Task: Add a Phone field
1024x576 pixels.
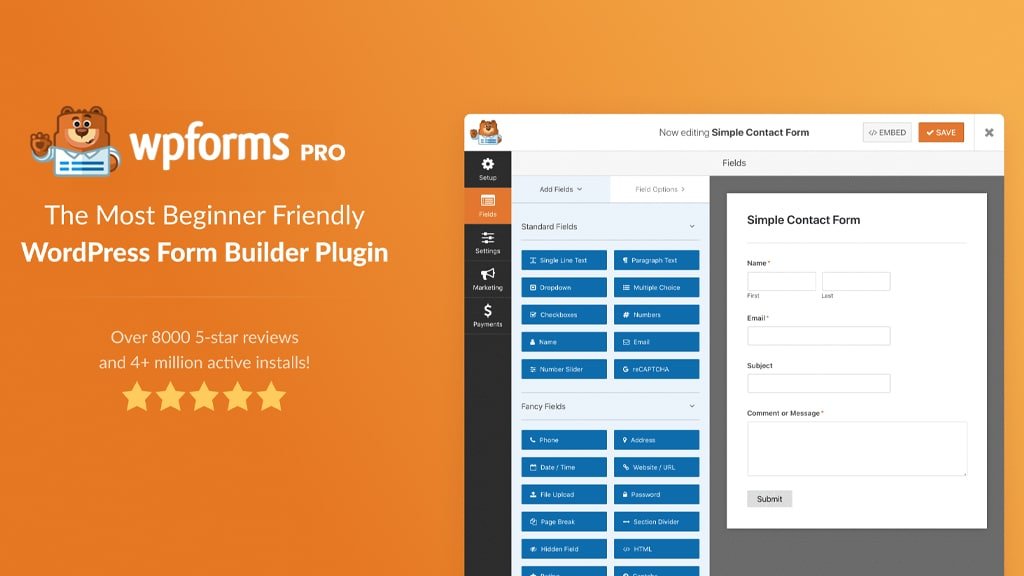Action: tap(564, 440)
